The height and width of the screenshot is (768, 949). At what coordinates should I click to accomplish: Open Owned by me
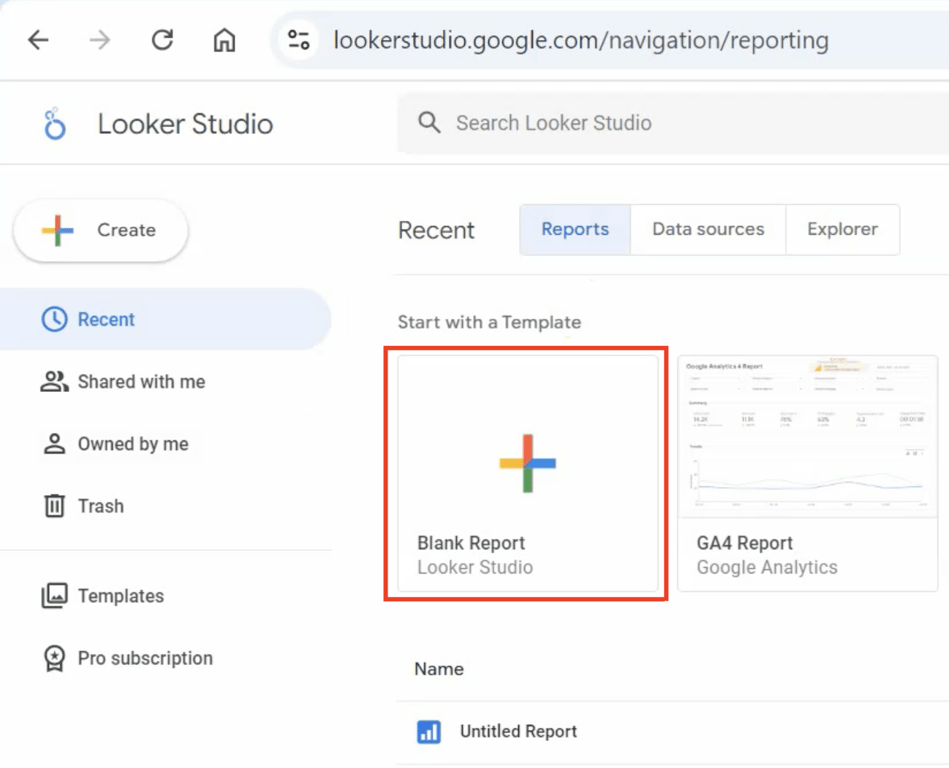133,444
